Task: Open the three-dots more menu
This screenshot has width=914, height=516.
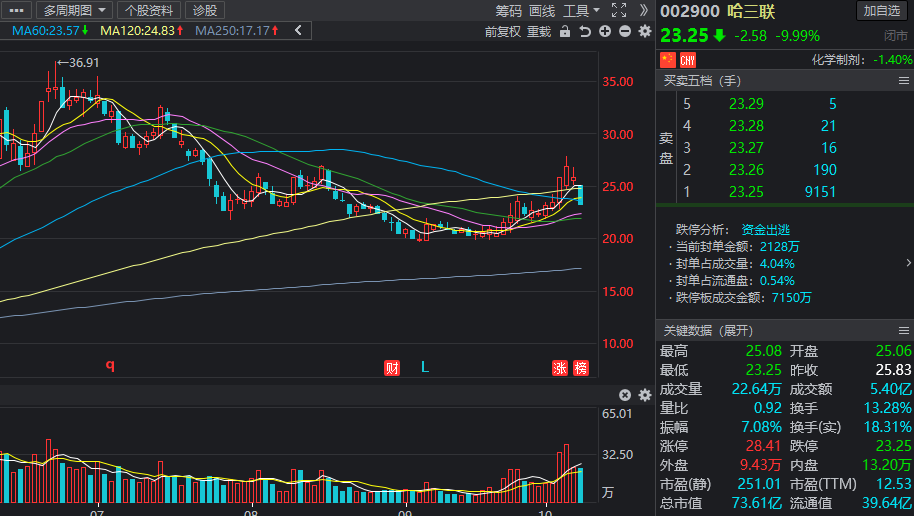Action: point(16,10)
